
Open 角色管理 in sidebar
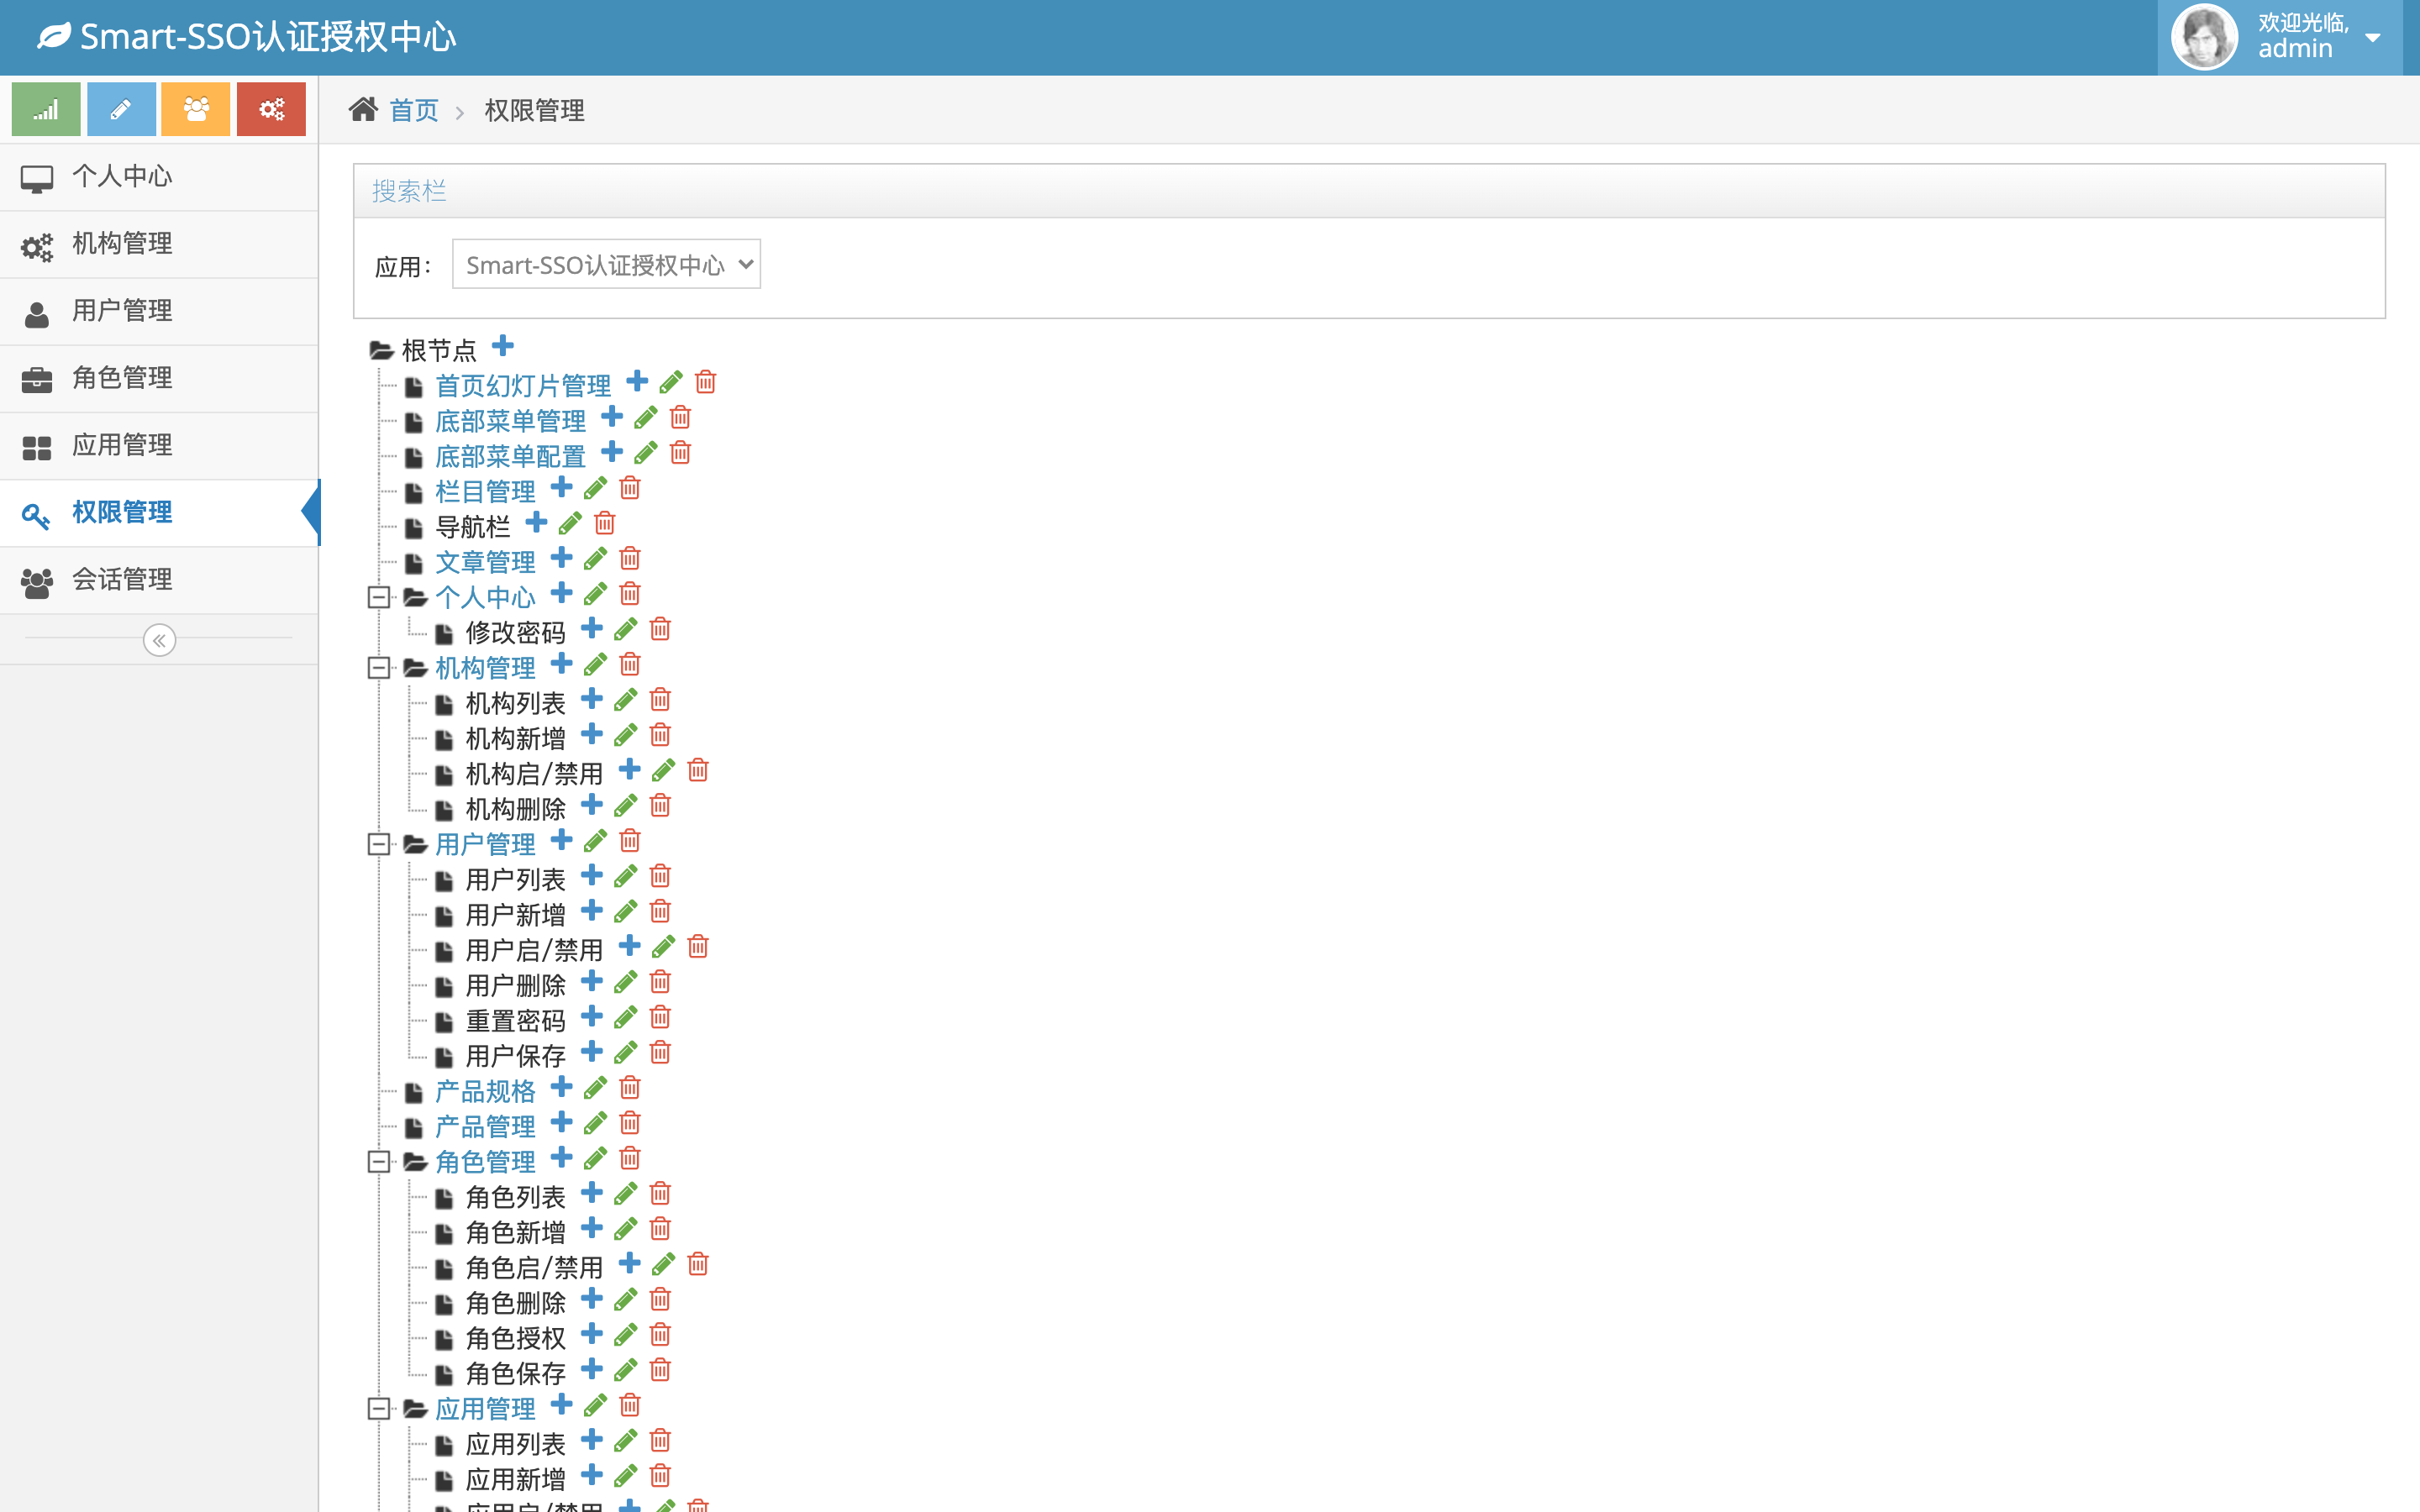click(x=159, y=378)
